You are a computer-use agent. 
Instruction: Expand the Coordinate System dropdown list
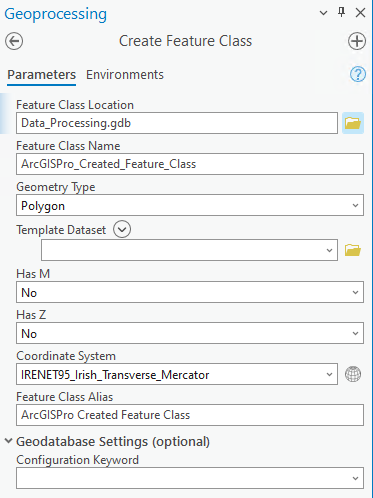click(x=329, y=374)
